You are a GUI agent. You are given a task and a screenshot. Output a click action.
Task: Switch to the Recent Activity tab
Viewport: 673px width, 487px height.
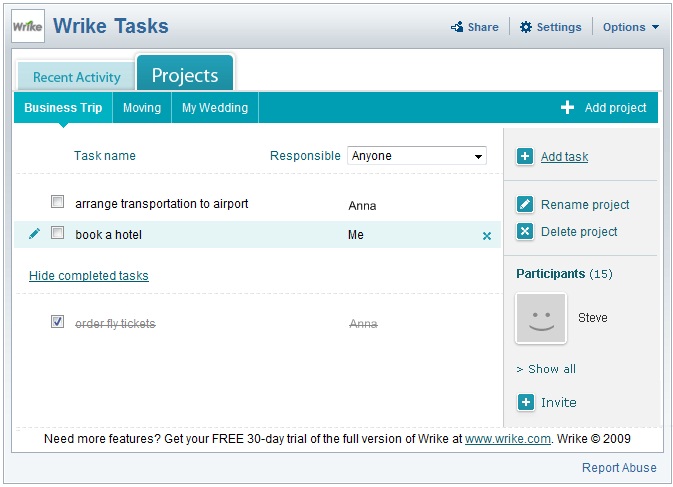coord(76,77)
